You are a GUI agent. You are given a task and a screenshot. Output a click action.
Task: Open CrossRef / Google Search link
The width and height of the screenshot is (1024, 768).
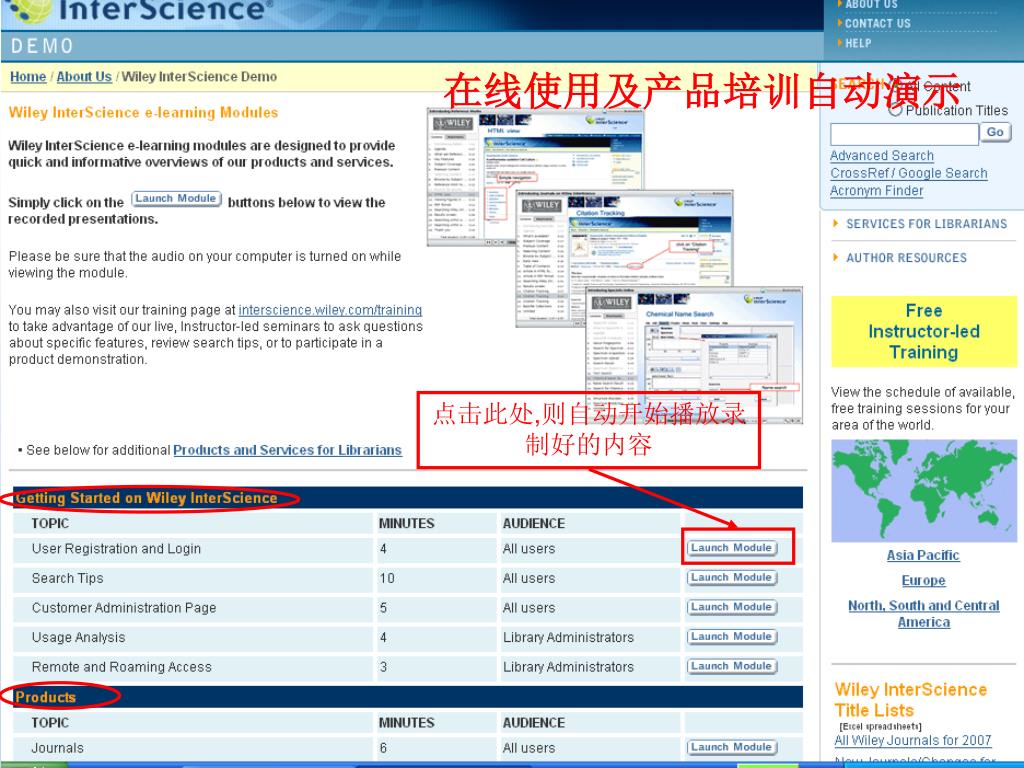(908, 174)
